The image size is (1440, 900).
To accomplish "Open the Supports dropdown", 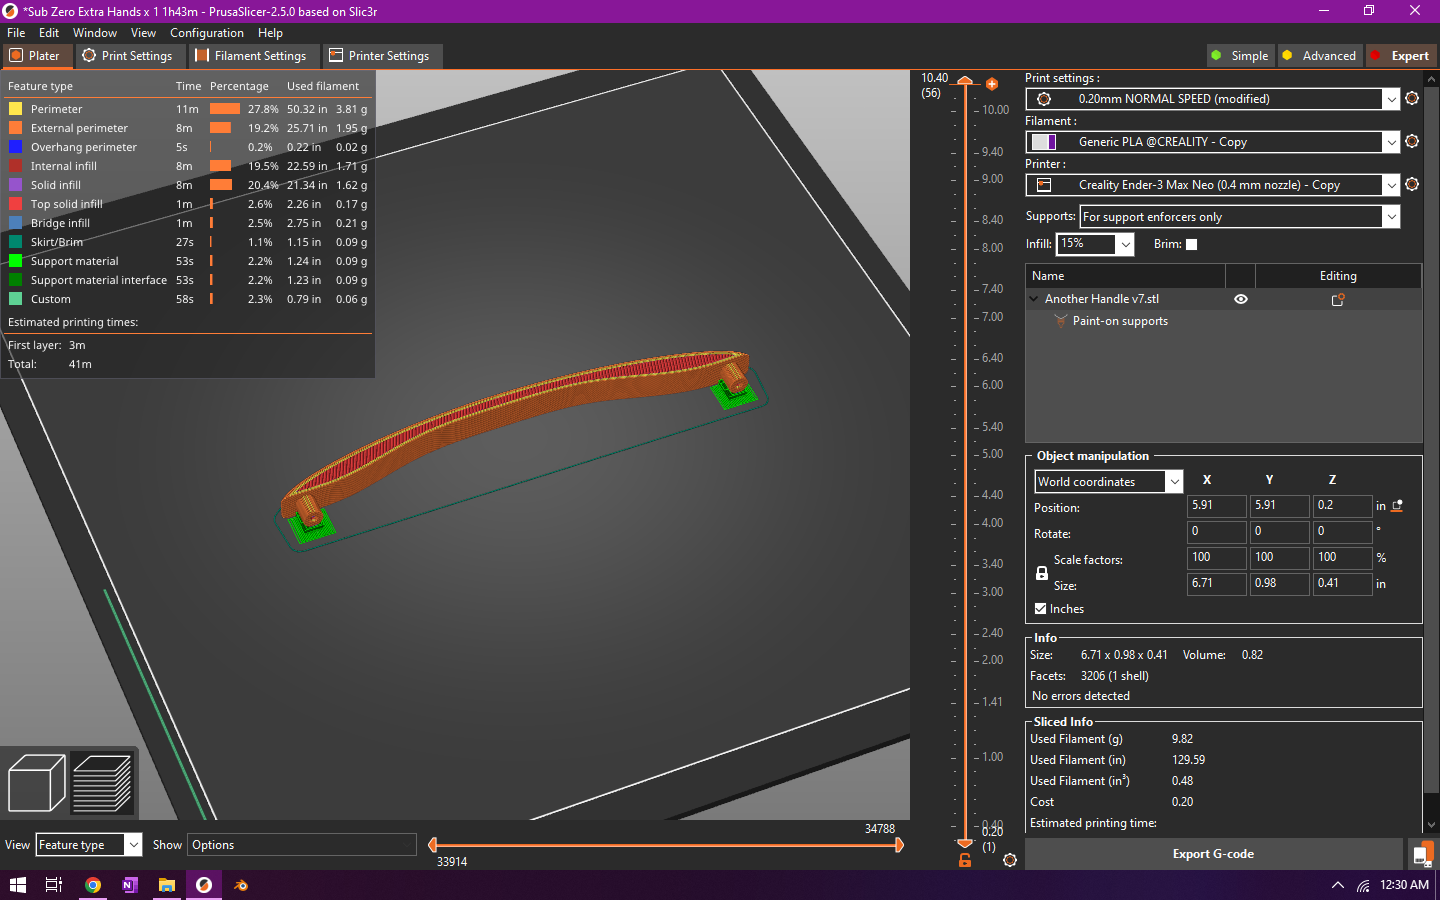I will 1390,217.
